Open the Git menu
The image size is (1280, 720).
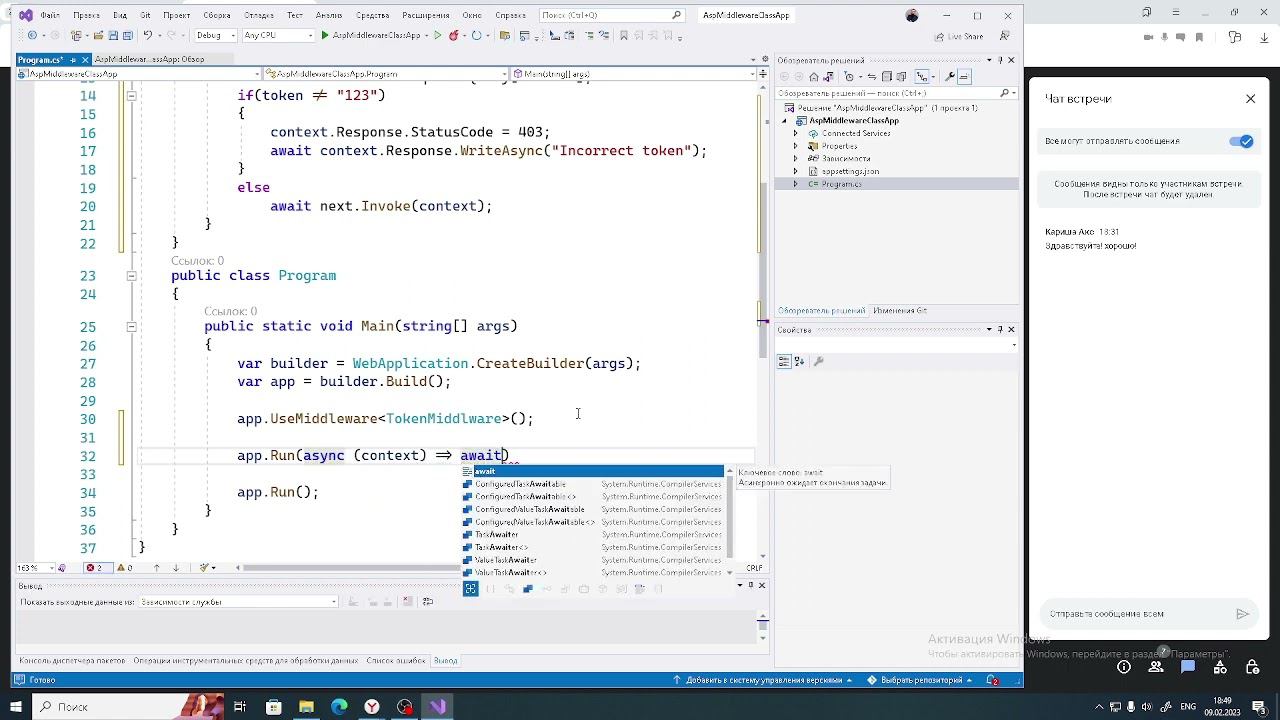145,15
